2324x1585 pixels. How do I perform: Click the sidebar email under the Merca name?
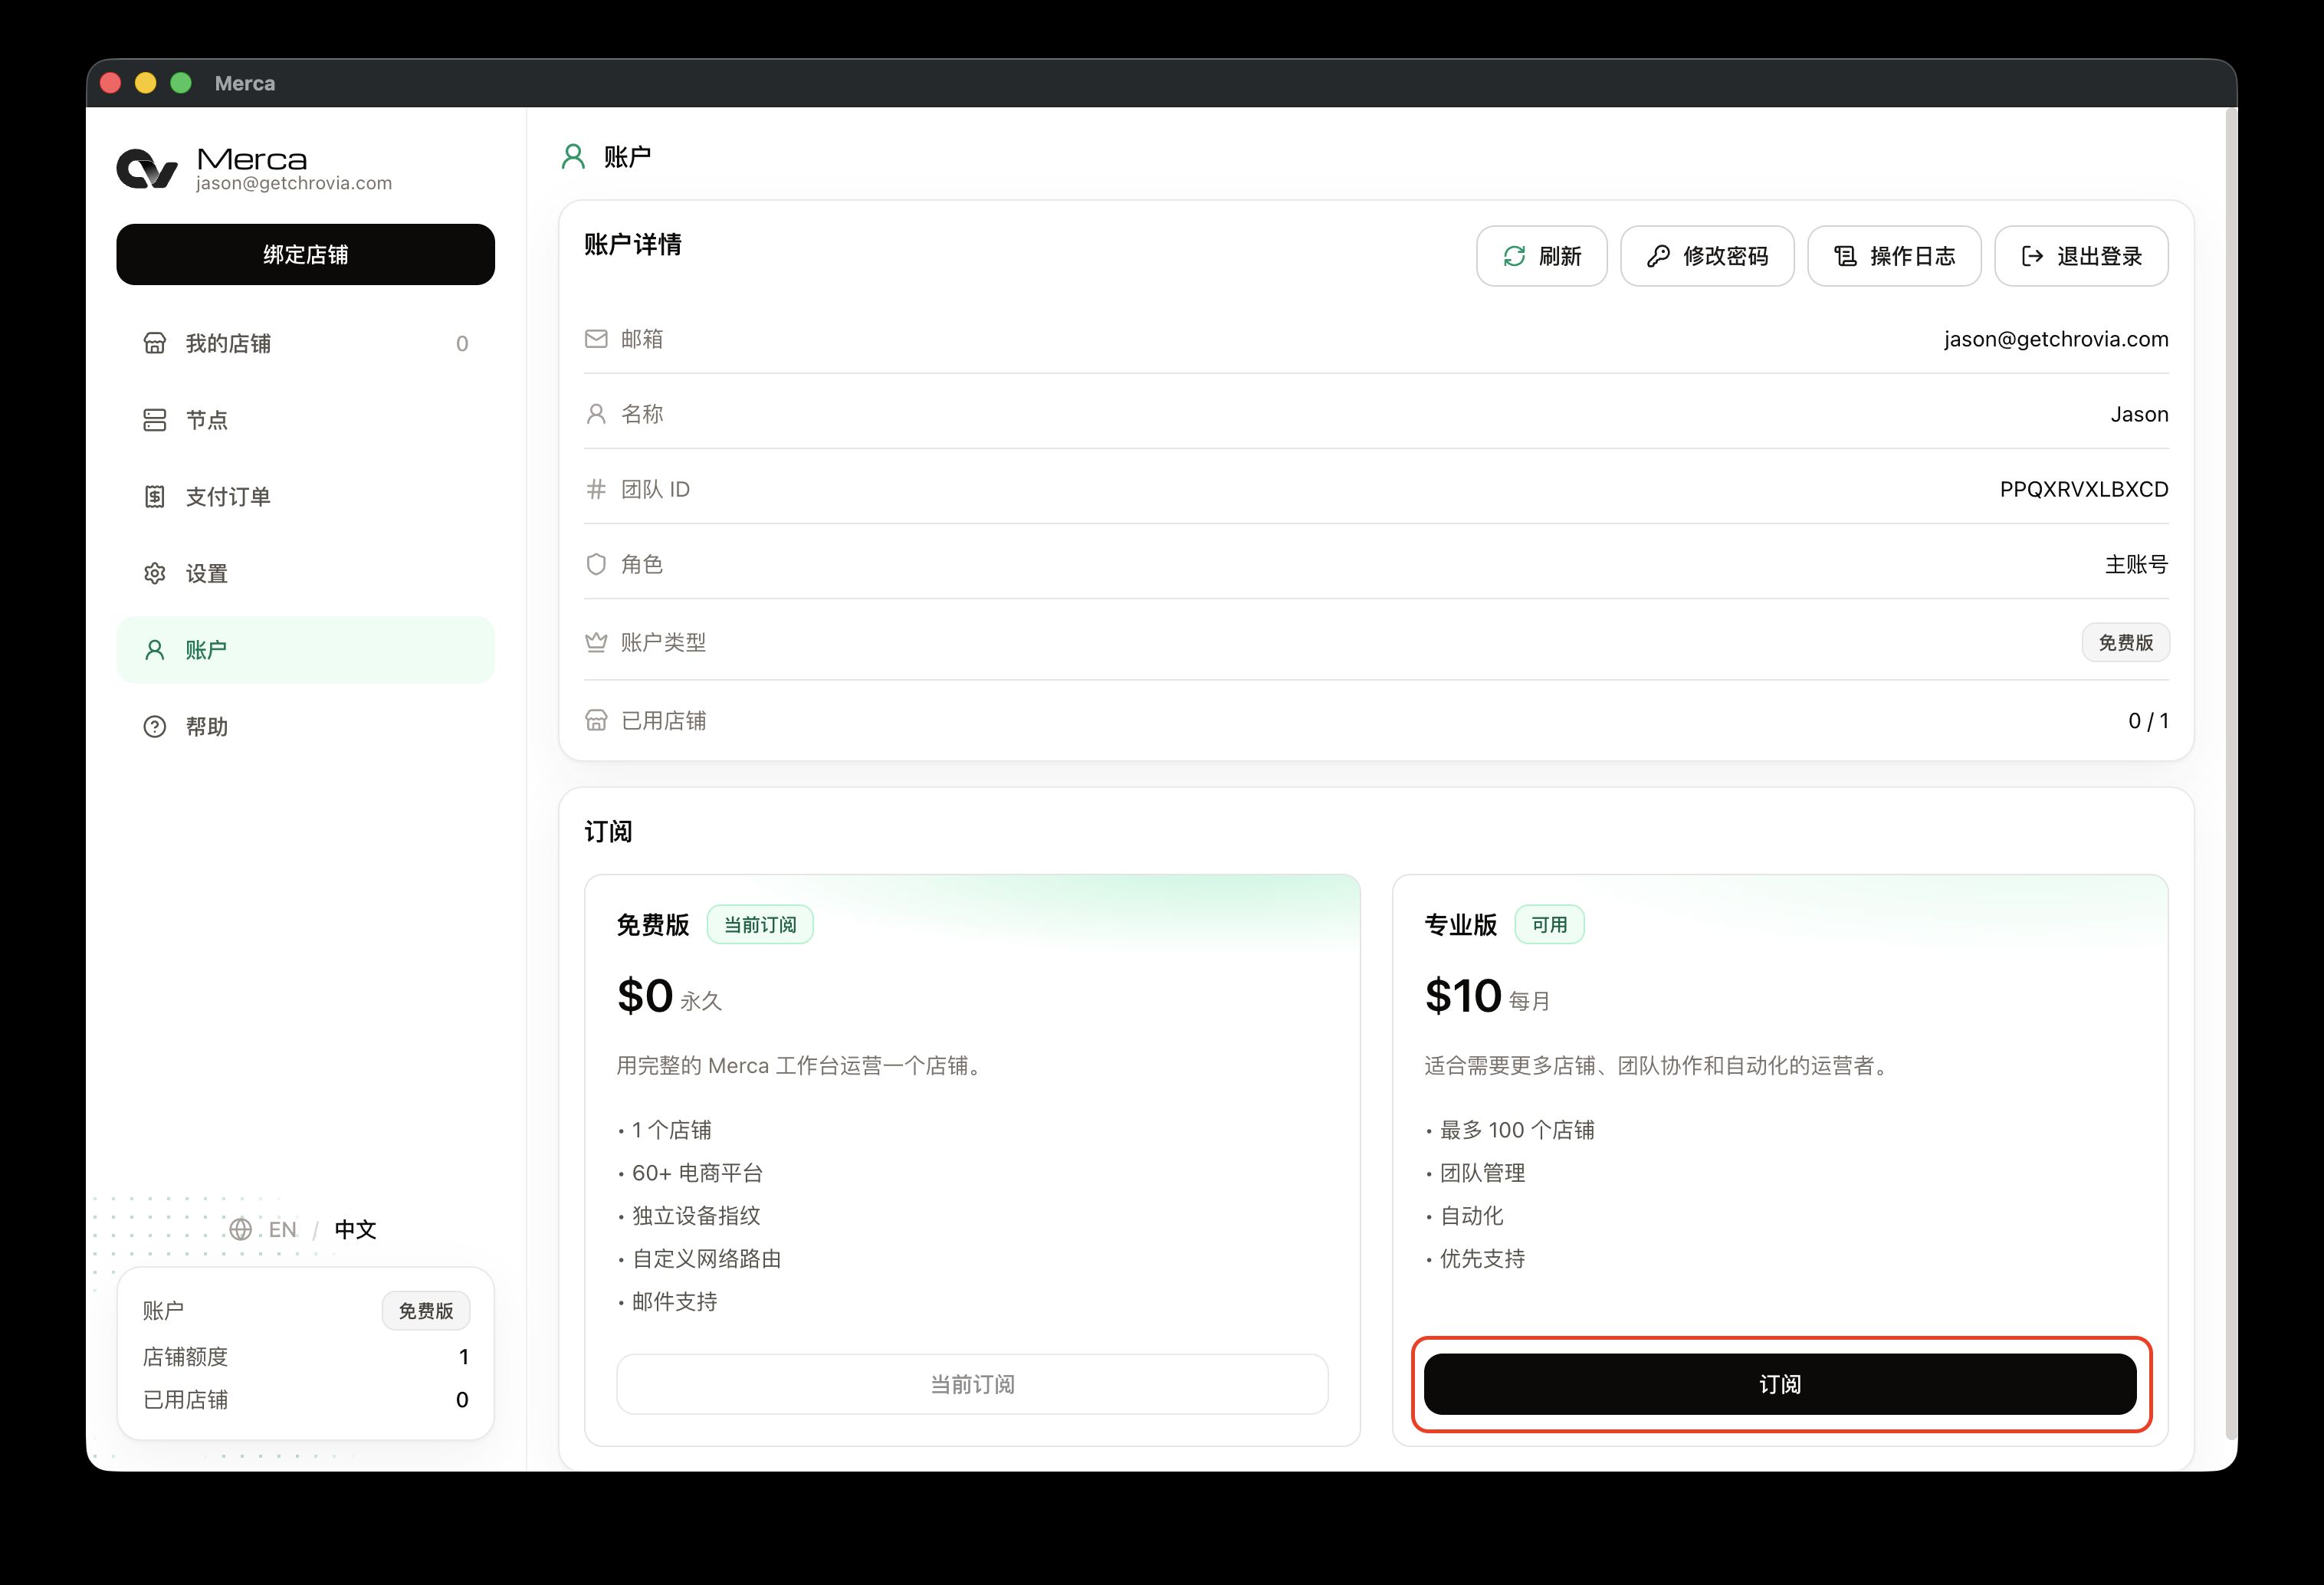pyautogui.click(x=294, y=183)
